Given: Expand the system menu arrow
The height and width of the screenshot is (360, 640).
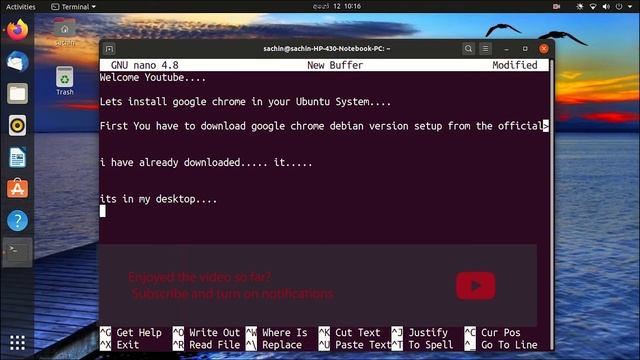Looking at the screenshot, I should [x=630, y=7].
